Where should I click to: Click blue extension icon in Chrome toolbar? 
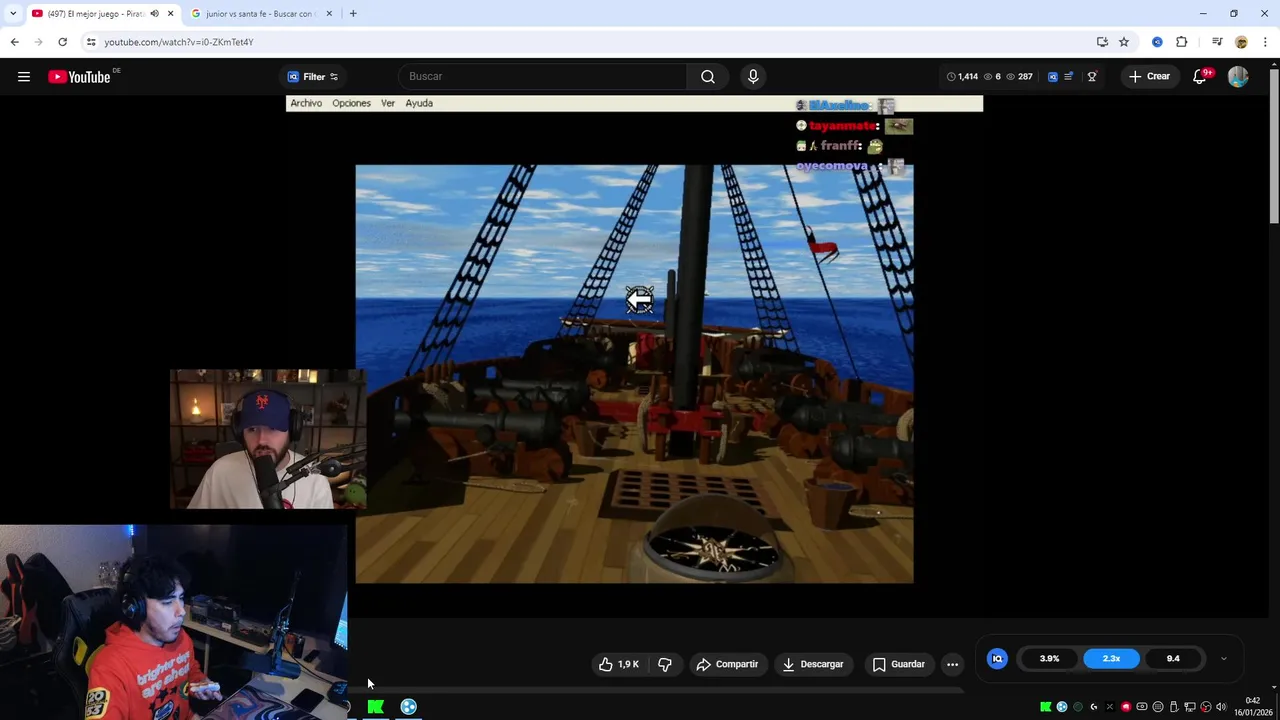(x=1157, y=42)
